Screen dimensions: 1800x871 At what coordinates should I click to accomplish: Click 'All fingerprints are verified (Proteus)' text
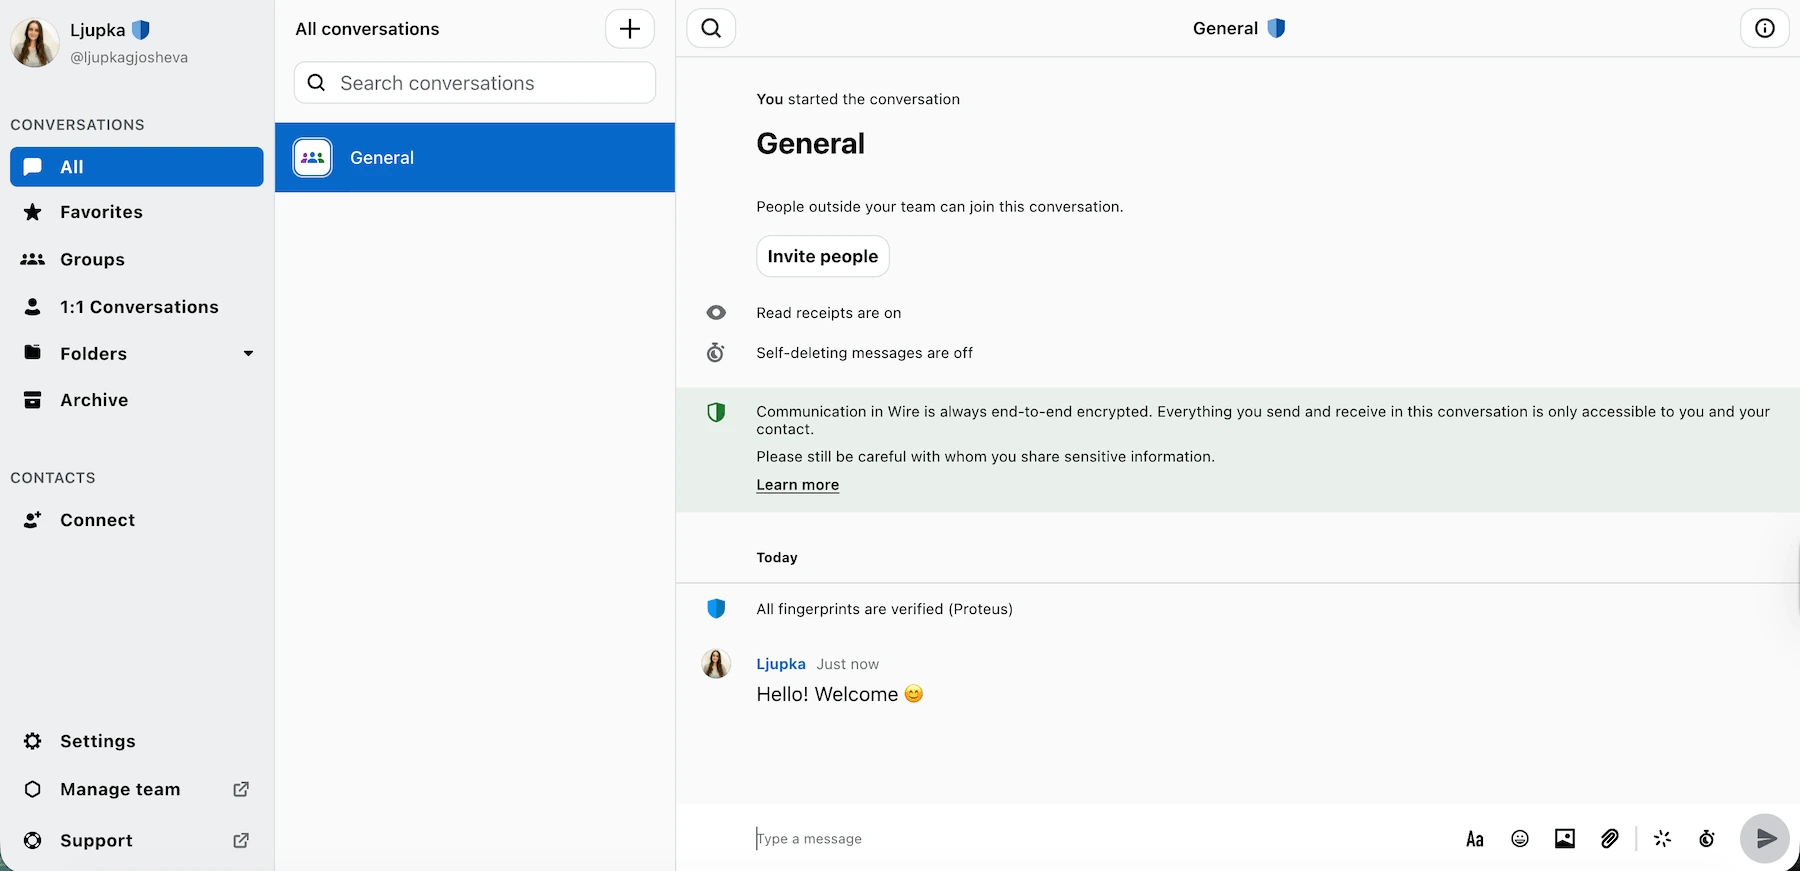(885, 609)
